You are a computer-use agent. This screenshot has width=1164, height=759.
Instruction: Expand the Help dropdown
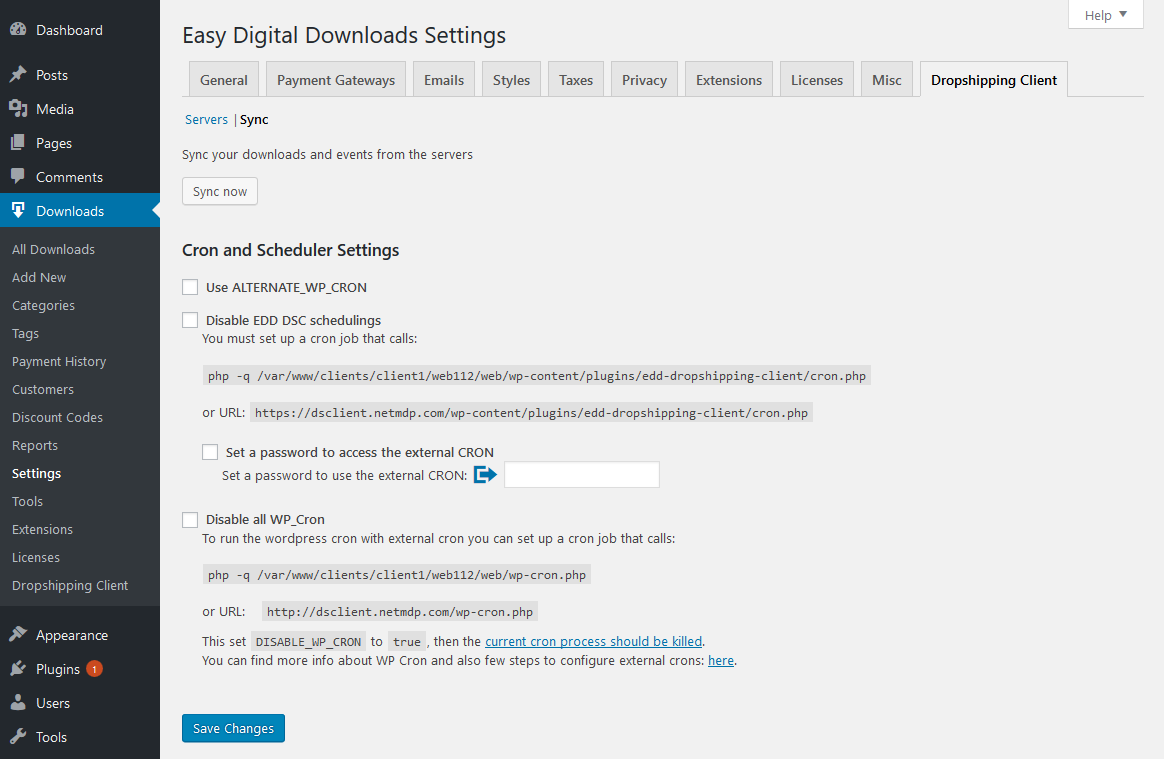pyautogui.click(x=1105, y=15)
